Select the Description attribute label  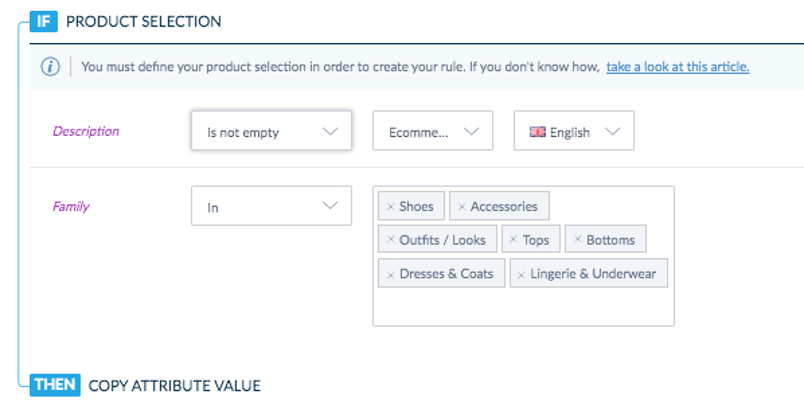pyautogui.click(x=86, y=131)
